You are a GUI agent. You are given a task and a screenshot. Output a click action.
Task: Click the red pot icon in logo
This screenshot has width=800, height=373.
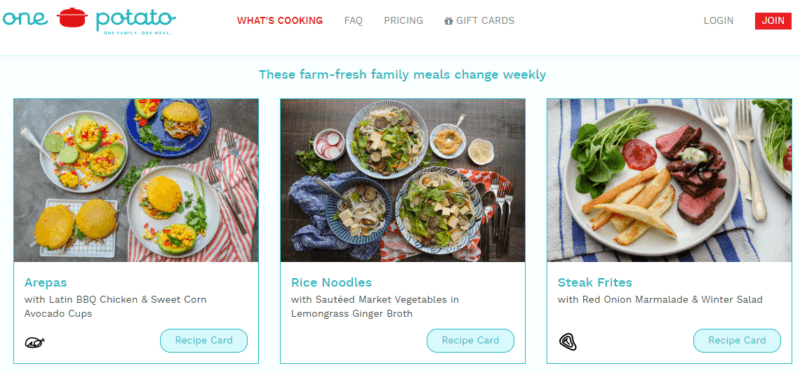point(72,17)
